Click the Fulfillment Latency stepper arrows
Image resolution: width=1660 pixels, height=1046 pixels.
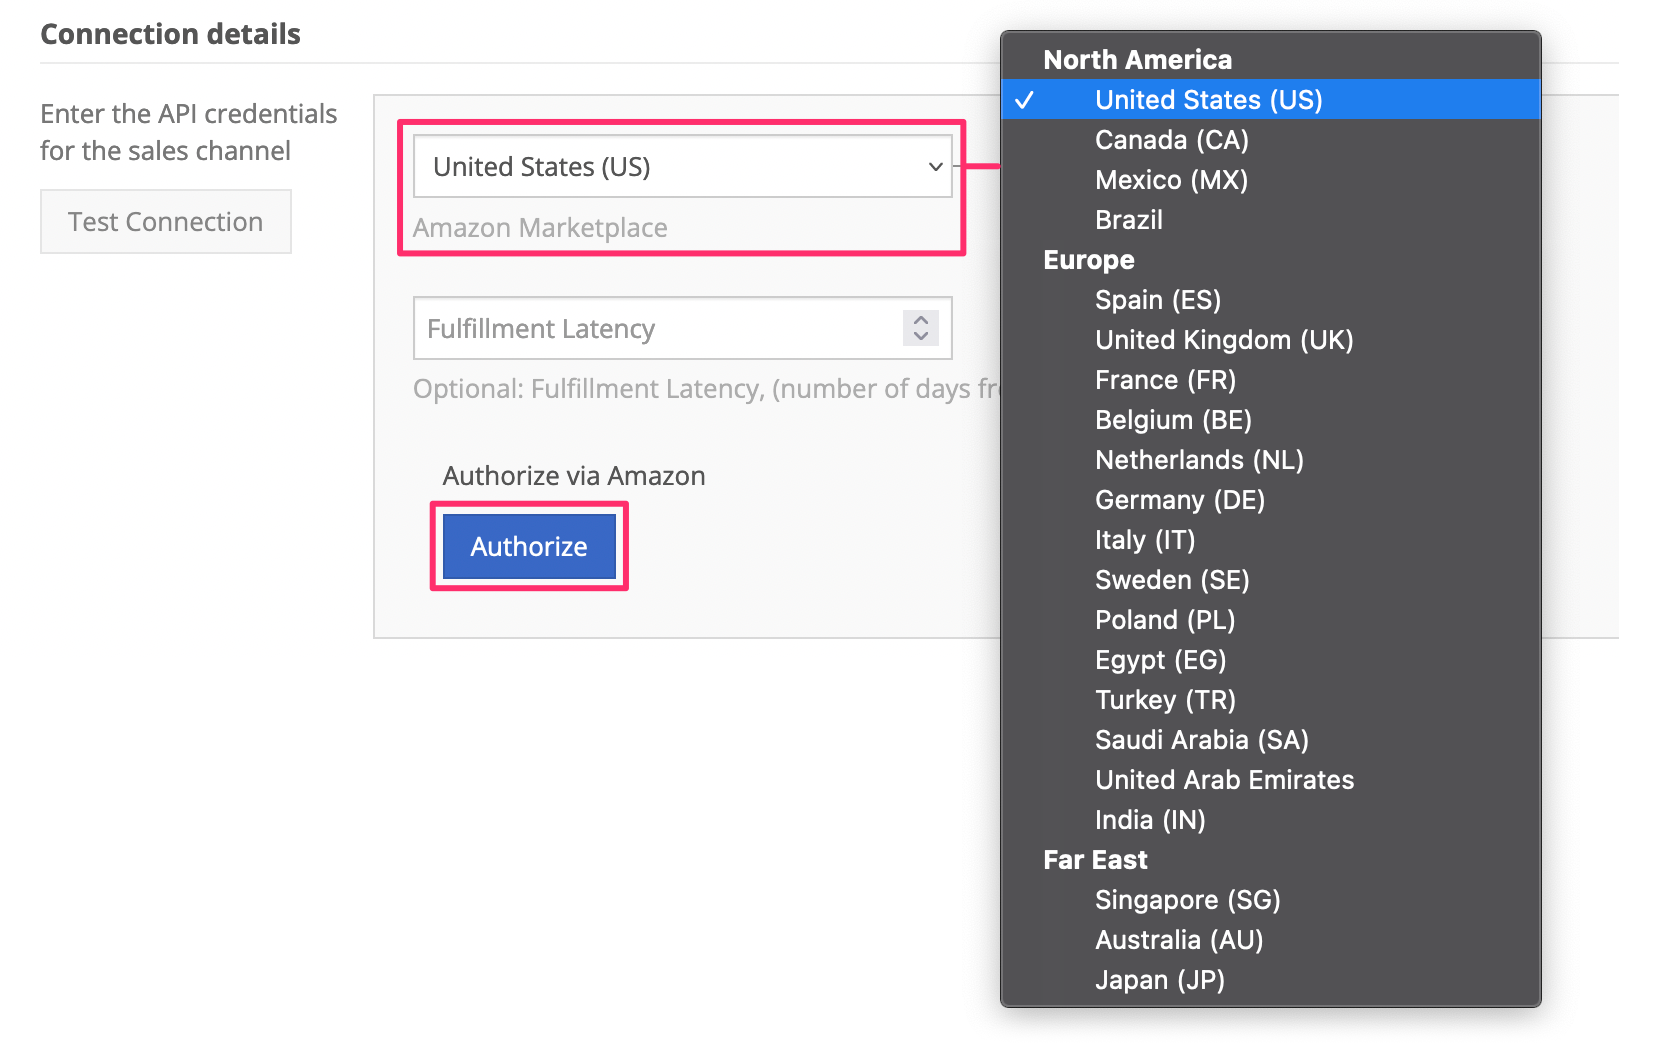pos(921,328)
